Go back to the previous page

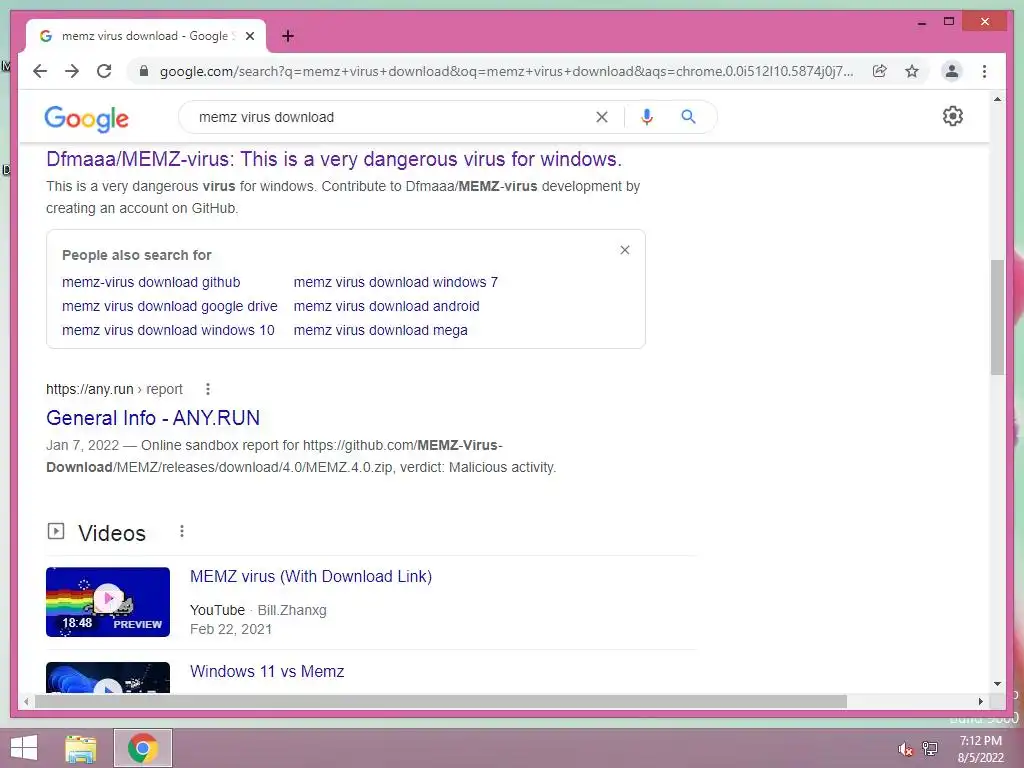(x=40, y=71)
